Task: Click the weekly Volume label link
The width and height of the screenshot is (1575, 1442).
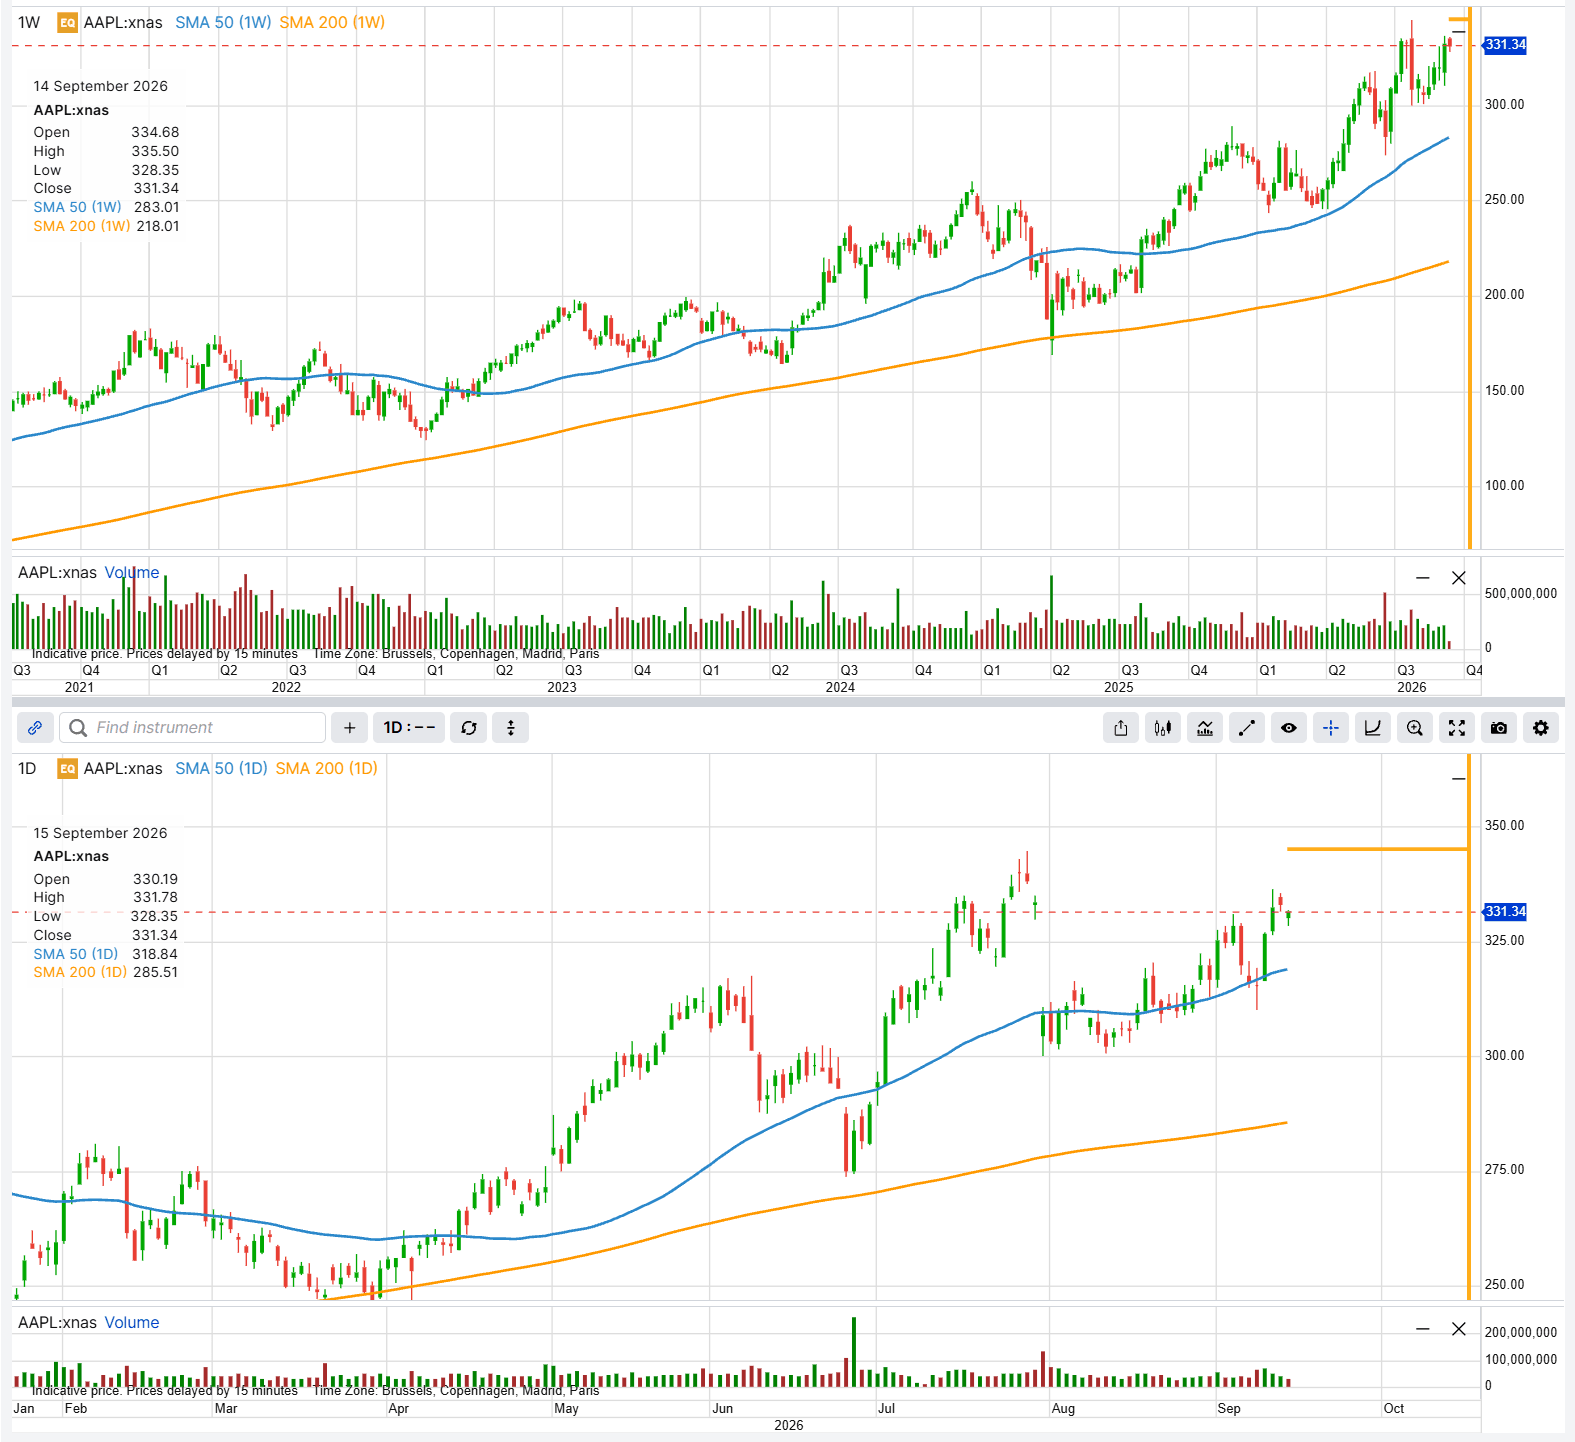Action: [x=132, y=572]
